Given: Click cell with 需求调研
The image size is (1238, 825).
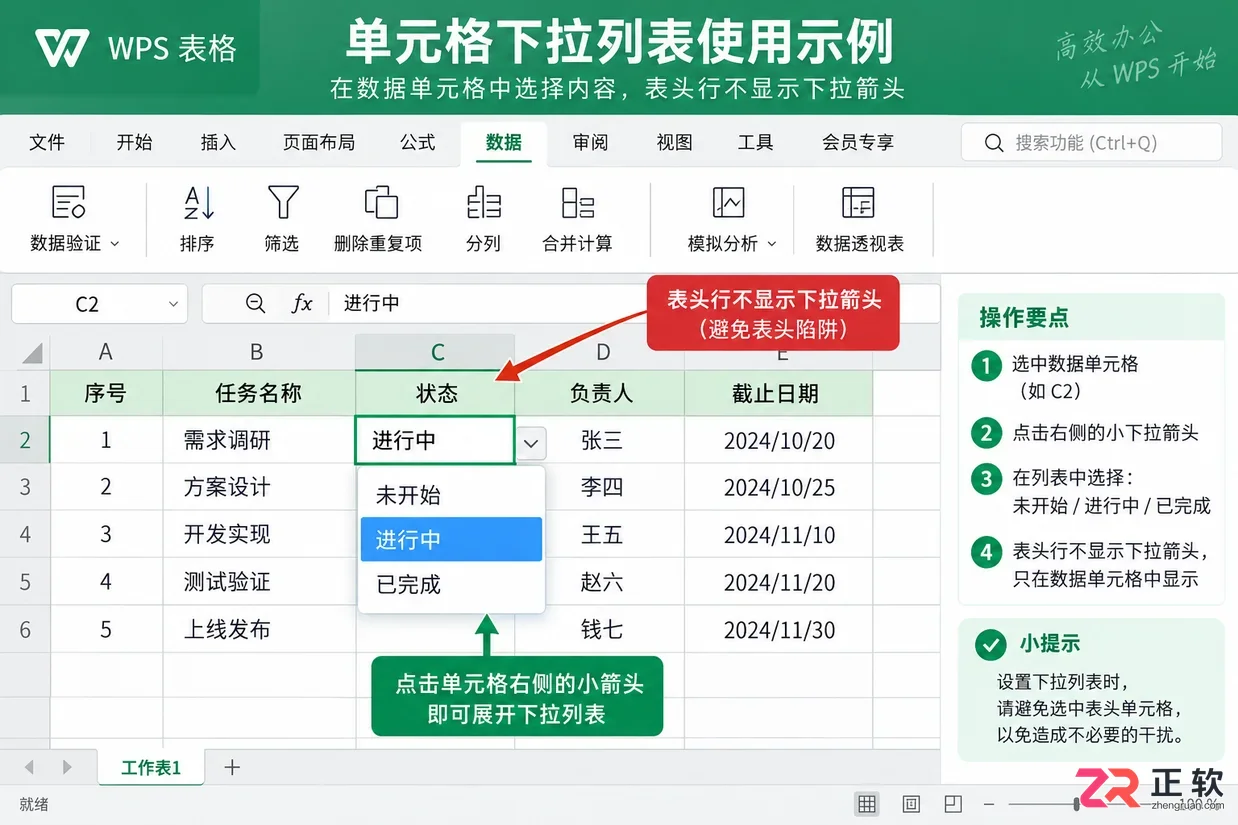Looking at the screenshot, I should click(x=258, y=441).
